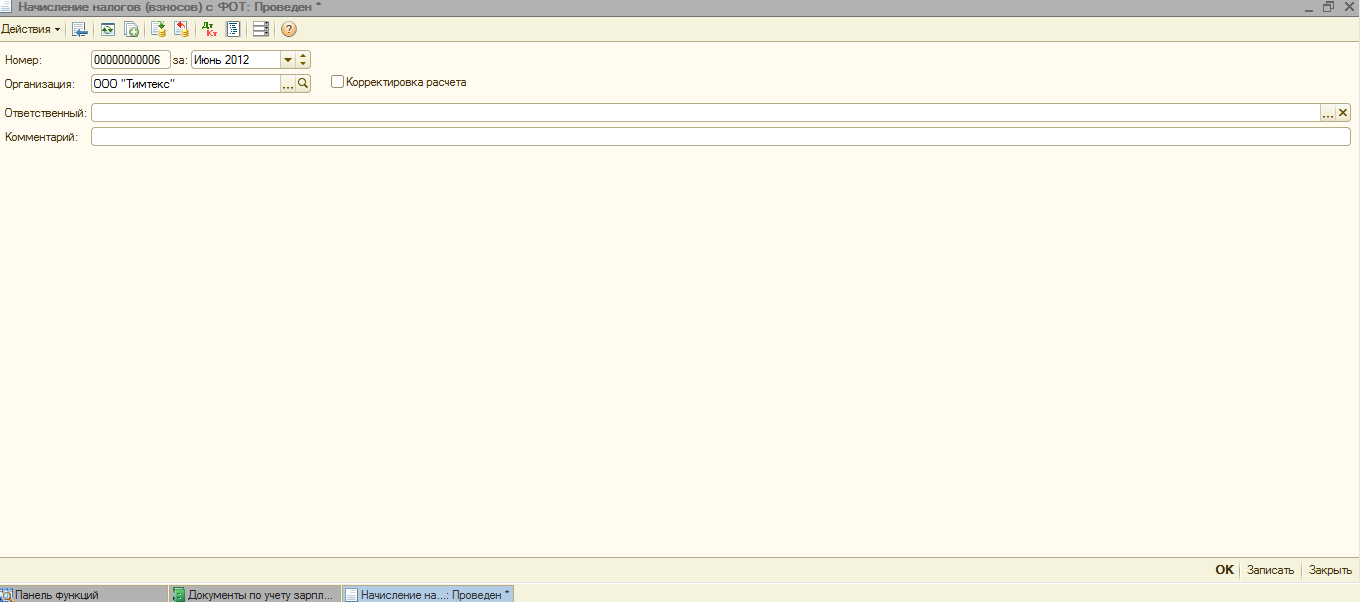Open the document structure report icon
1360x602 pixels.
233,29
